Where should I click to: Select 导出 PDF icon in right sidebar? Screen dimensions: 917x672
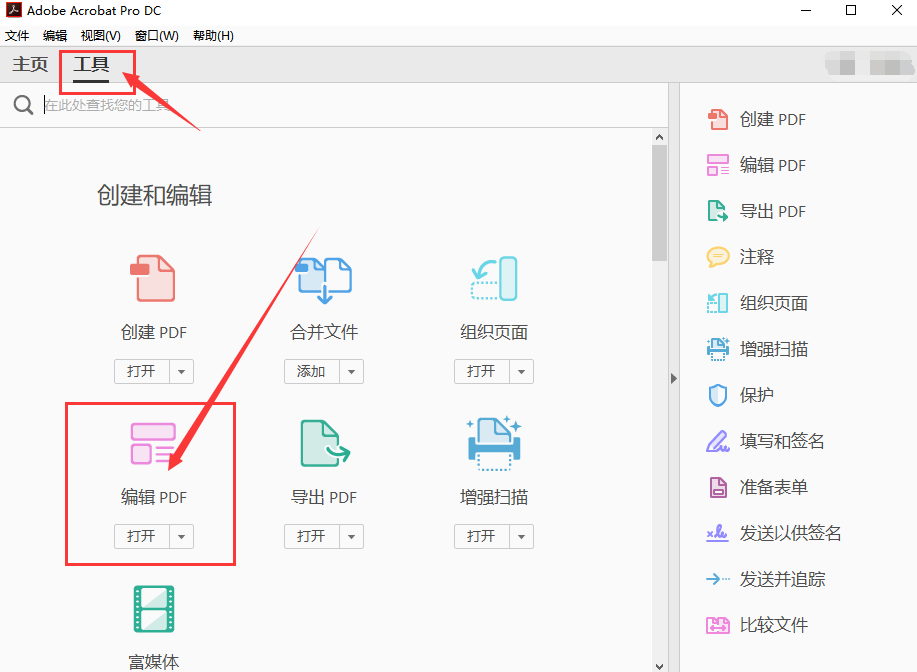pos(718,211)
